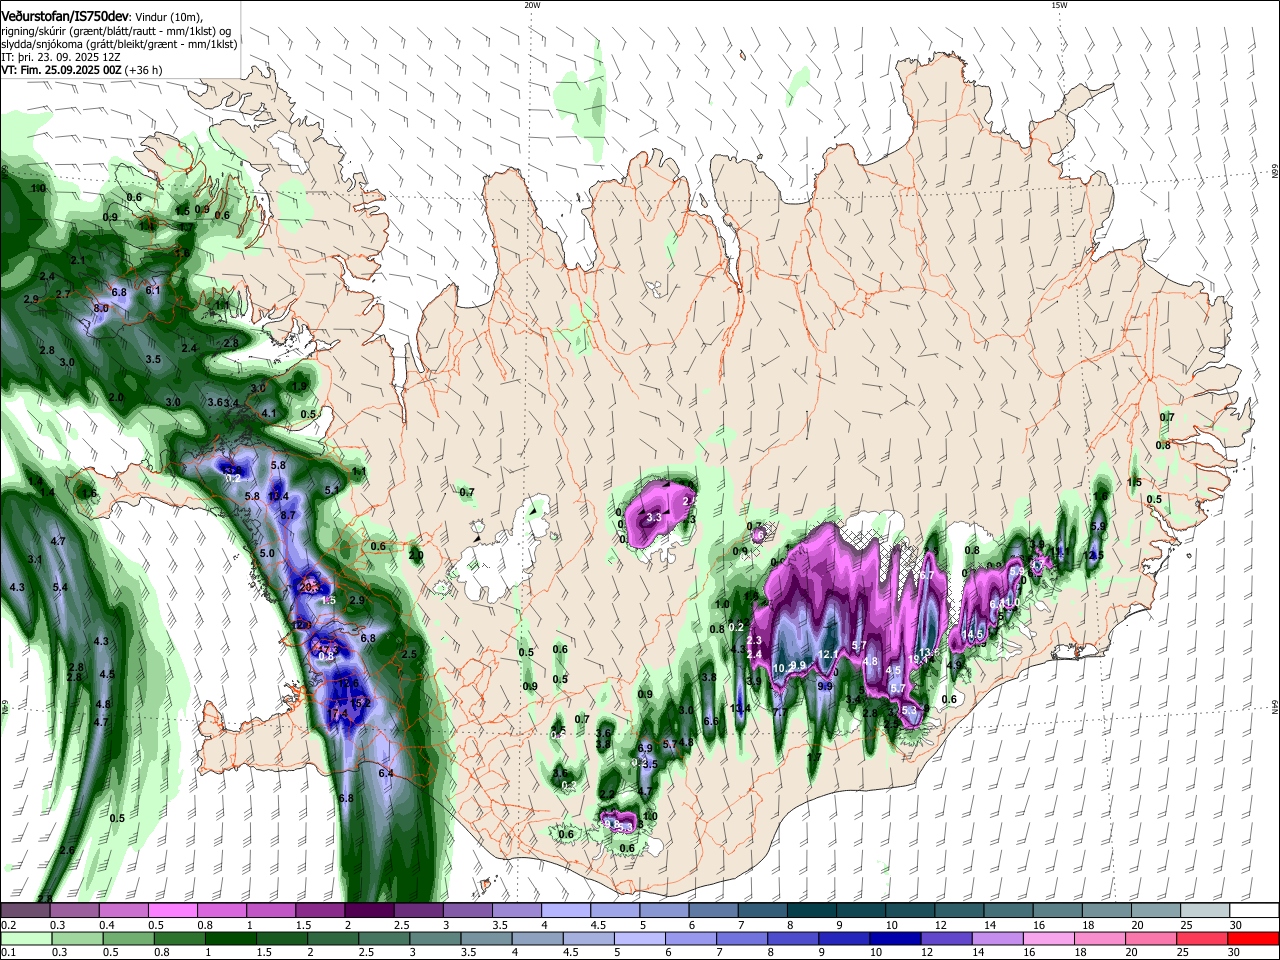Screen dimensions: 1280x960
Task: Click the 14.5 precipitation value
Action: (x=974, y=635)
